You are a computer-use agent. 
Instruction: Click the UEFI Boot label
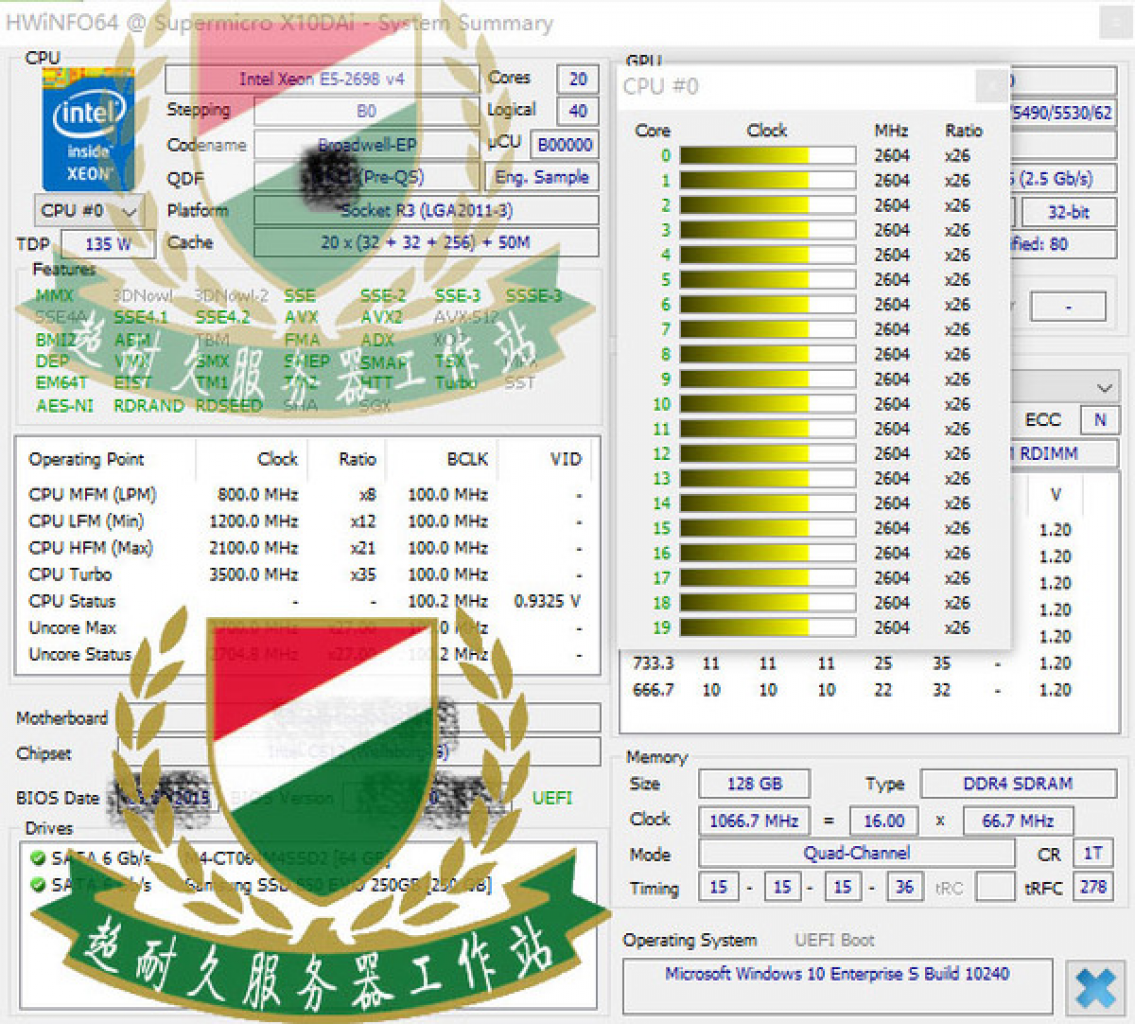[x=835, y=940]
